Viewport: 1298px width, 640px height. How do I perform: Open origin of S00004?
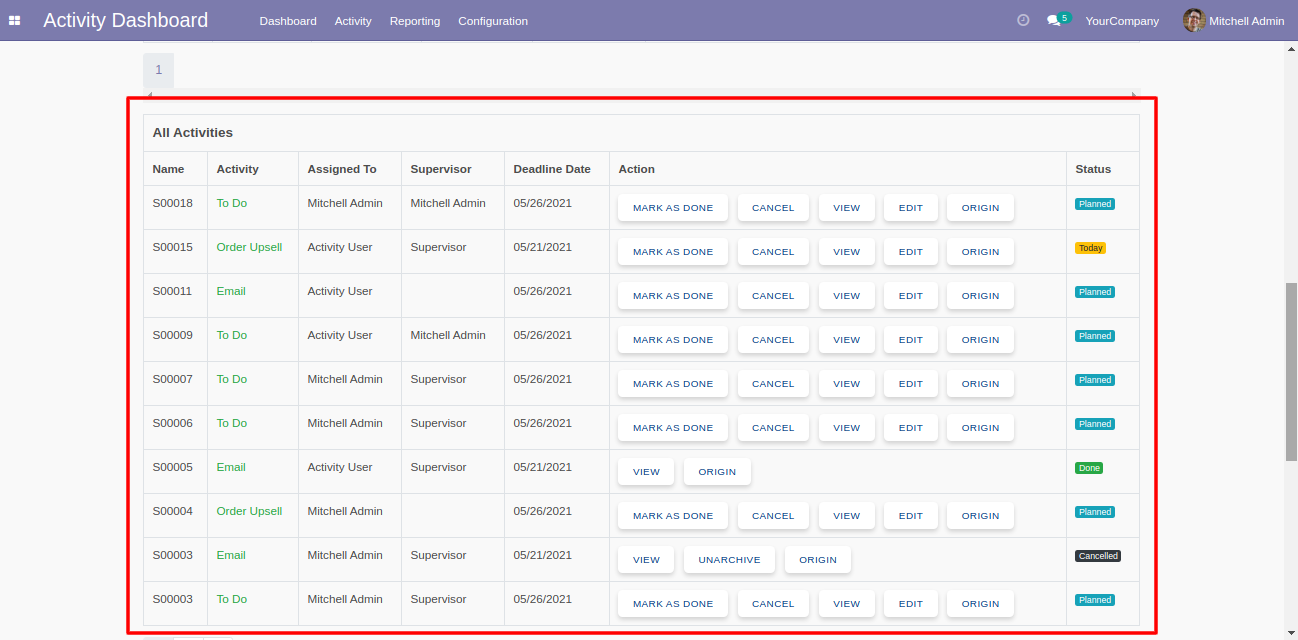click(x=981, y=516)
